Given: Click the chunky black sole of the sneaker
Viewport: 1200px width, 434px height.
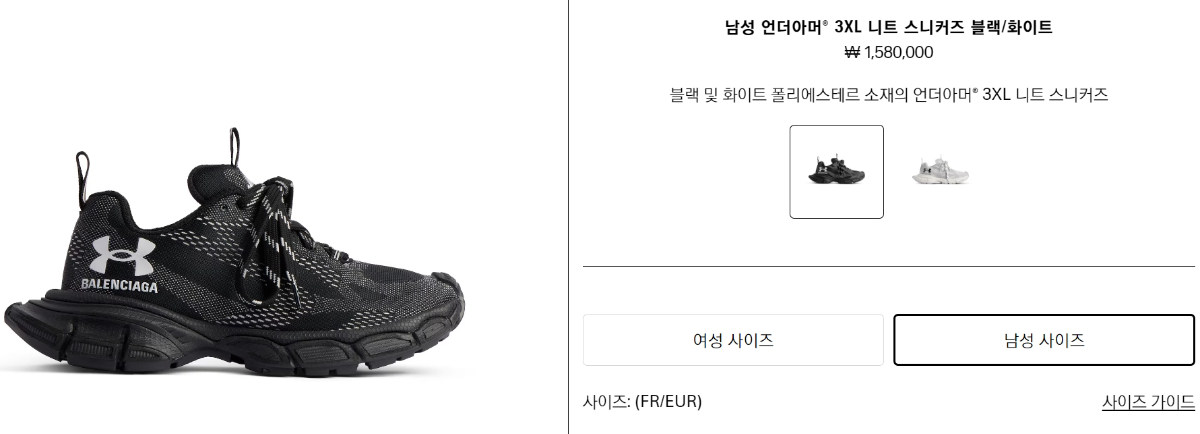Looking at the screenshot, I should point(250,350).
